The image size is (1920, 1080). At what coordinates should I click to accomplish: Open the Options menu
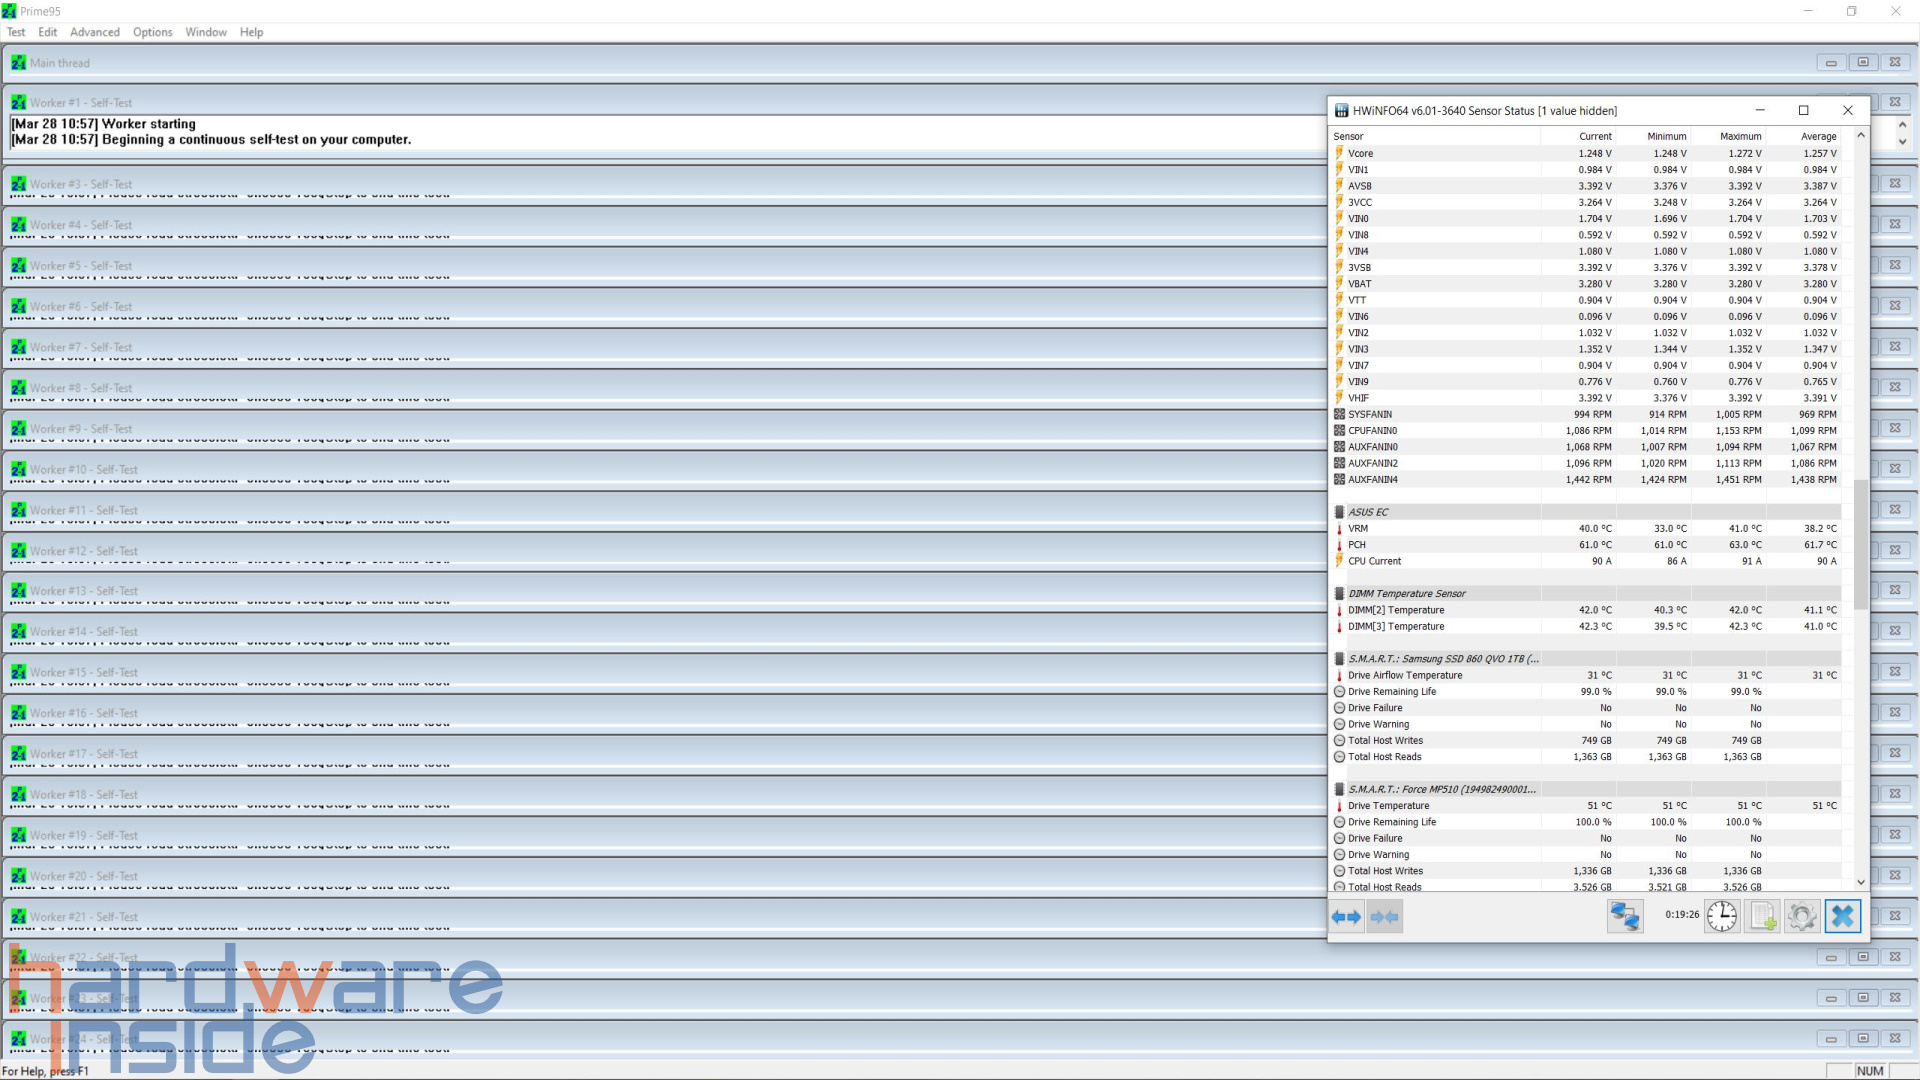152,32
